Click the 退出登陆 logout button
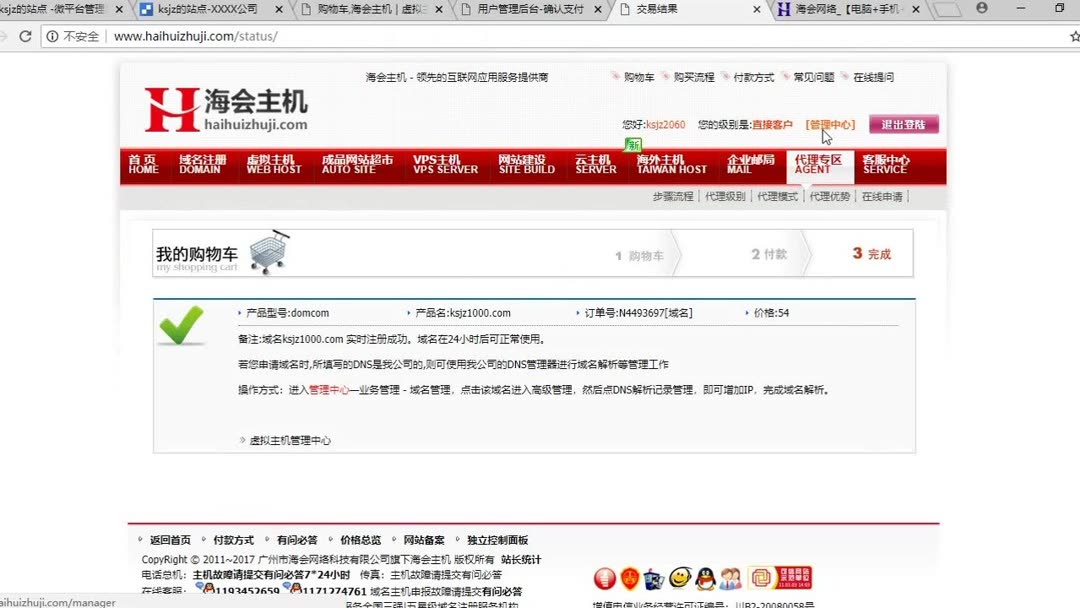The width and height of the screenshot is (1080, 608). pyautogui.click(x=903, y=124)
